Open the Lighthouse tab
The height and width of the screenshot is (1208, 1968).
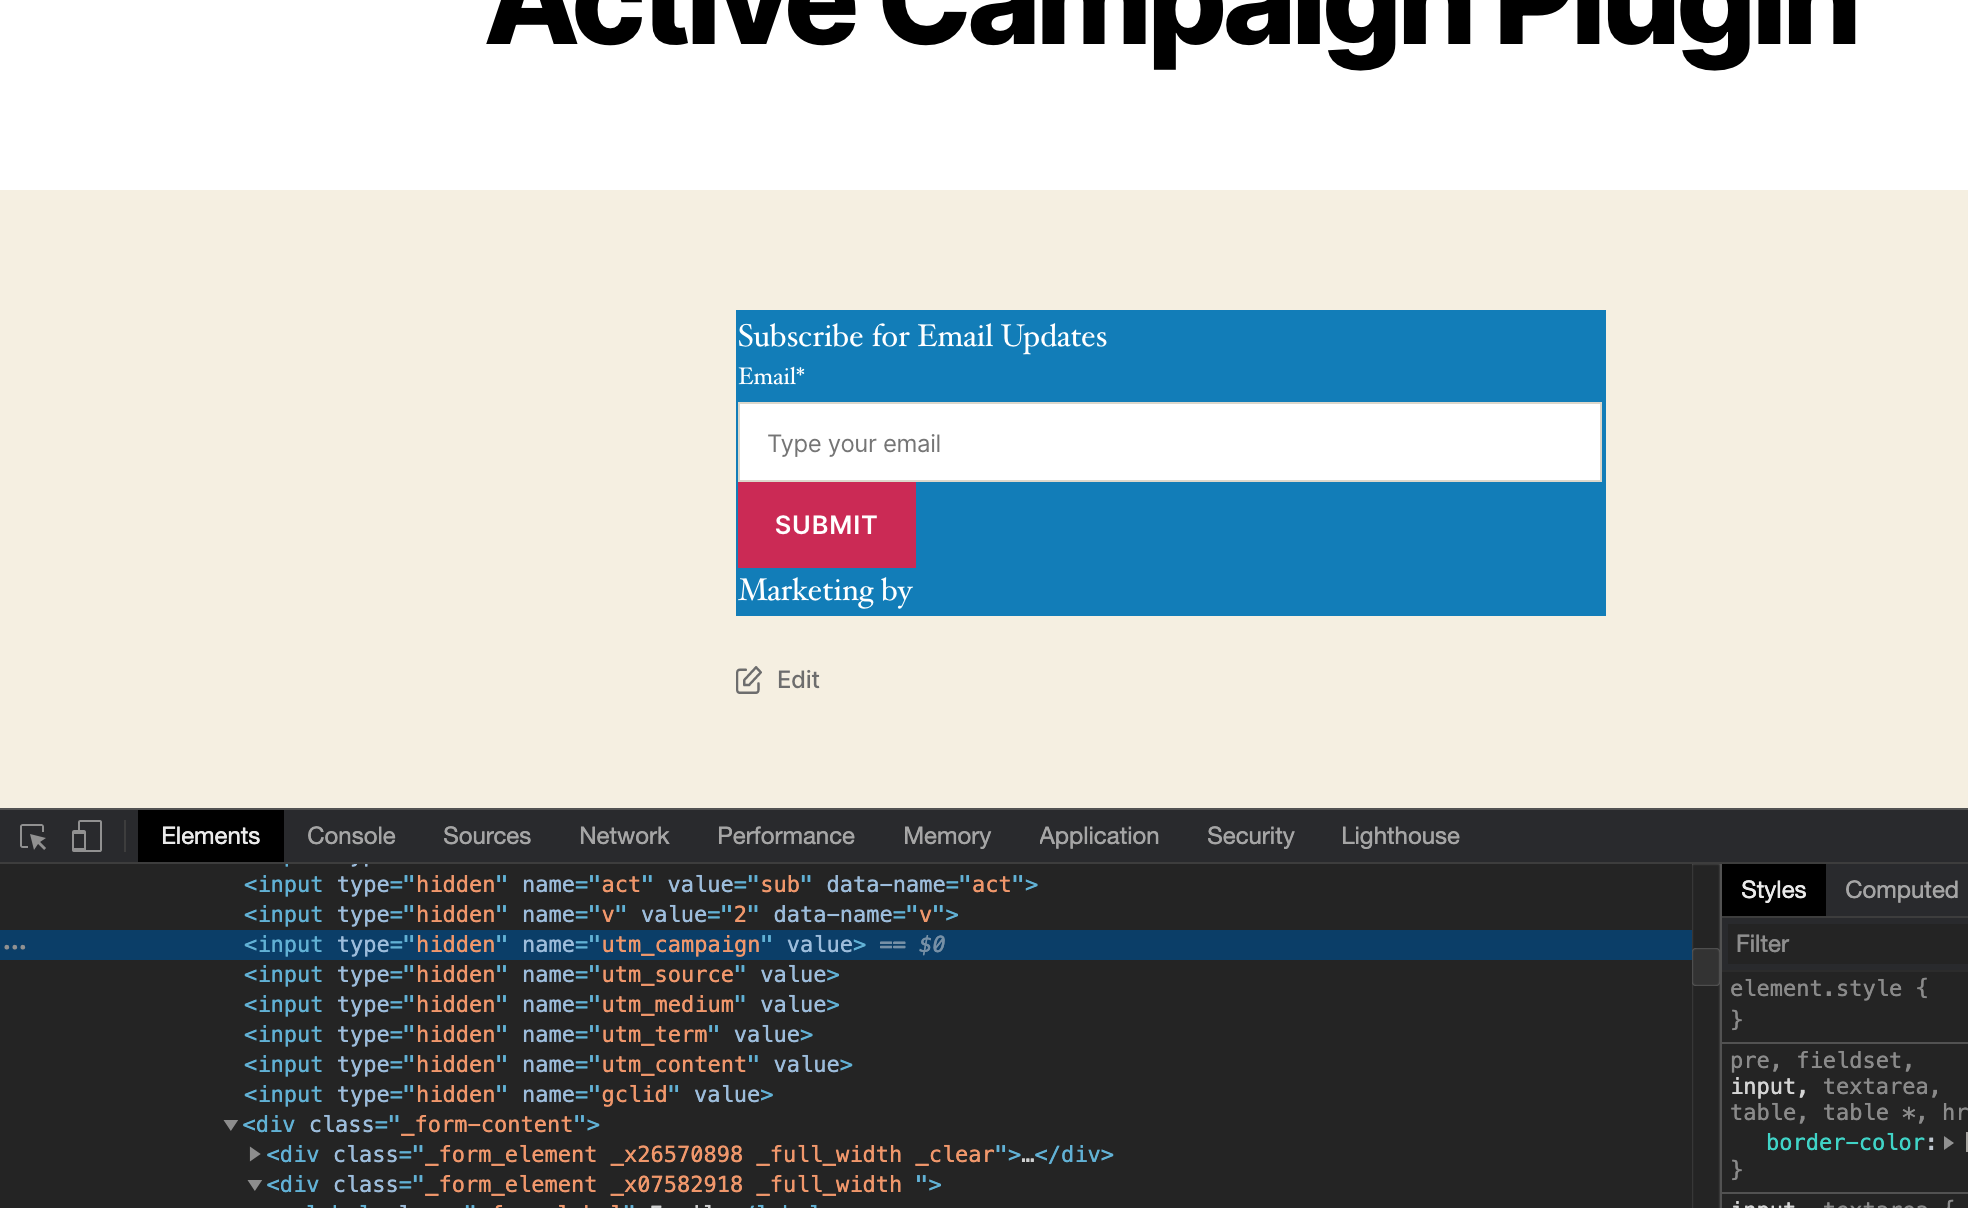coord(1400,836)
